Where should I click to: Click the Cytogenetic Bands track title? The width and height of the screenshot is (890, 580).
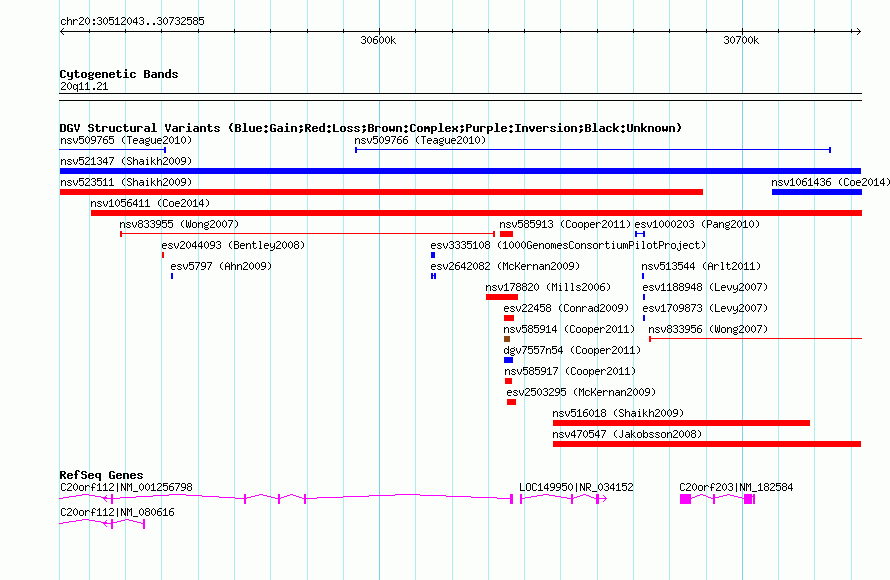click(x=119, y=74)
